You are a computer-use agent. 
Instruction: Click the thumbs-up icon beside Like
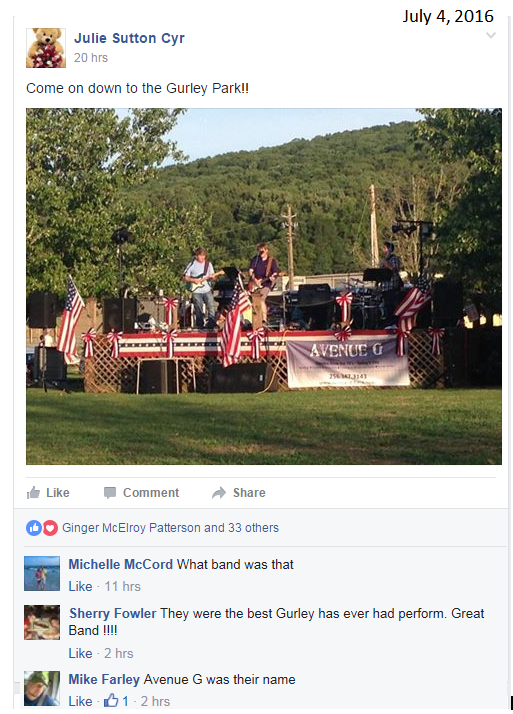[x=33, y=493]
